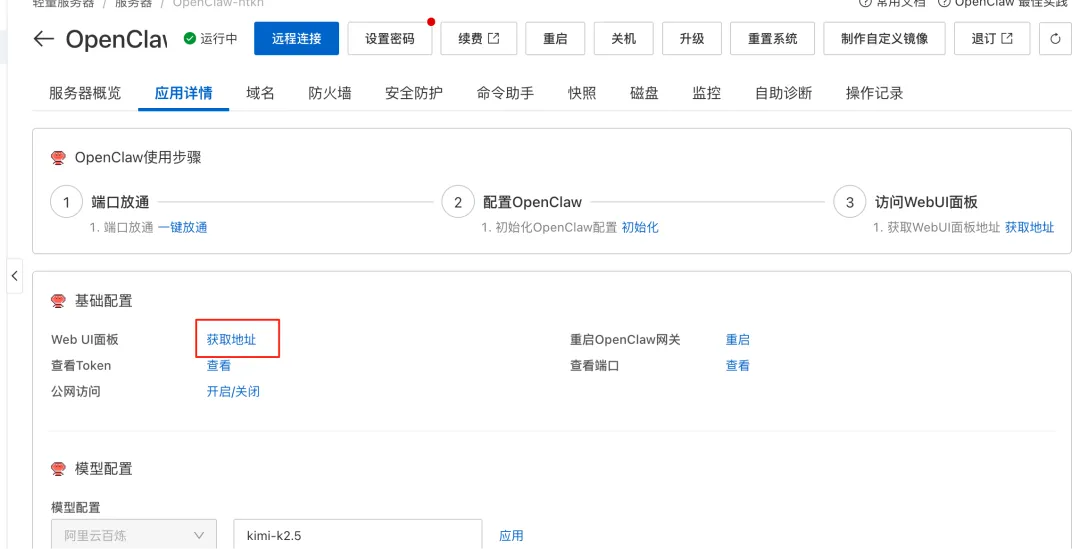
Task: Open the 操作记录 tab
Action: pos(874,93)
